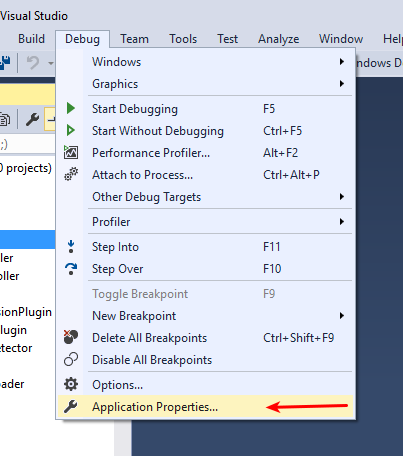Click the Options gear icon
The image size is (403, 456).
71,384
